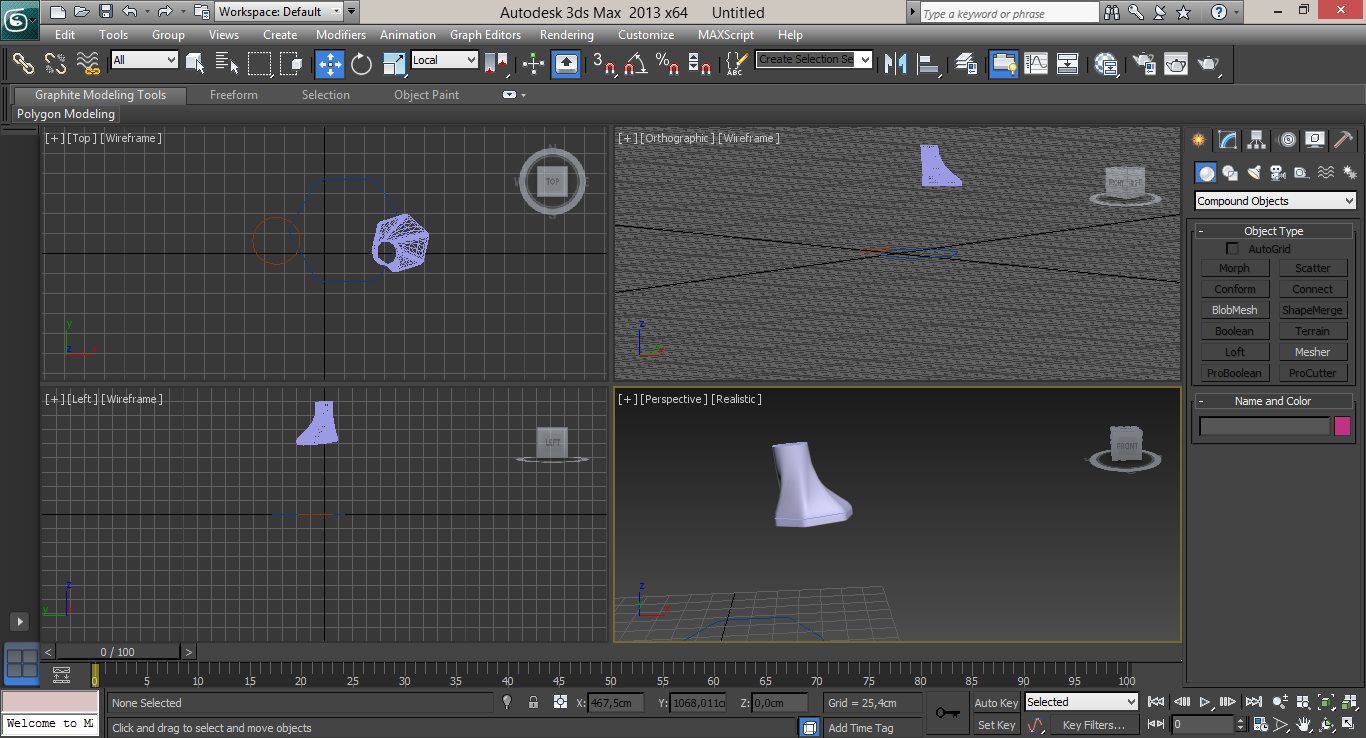The height and width of the screenshot is (738, 1366).
Task: Click the magenta object color swatch
Action: (1342, 426)
